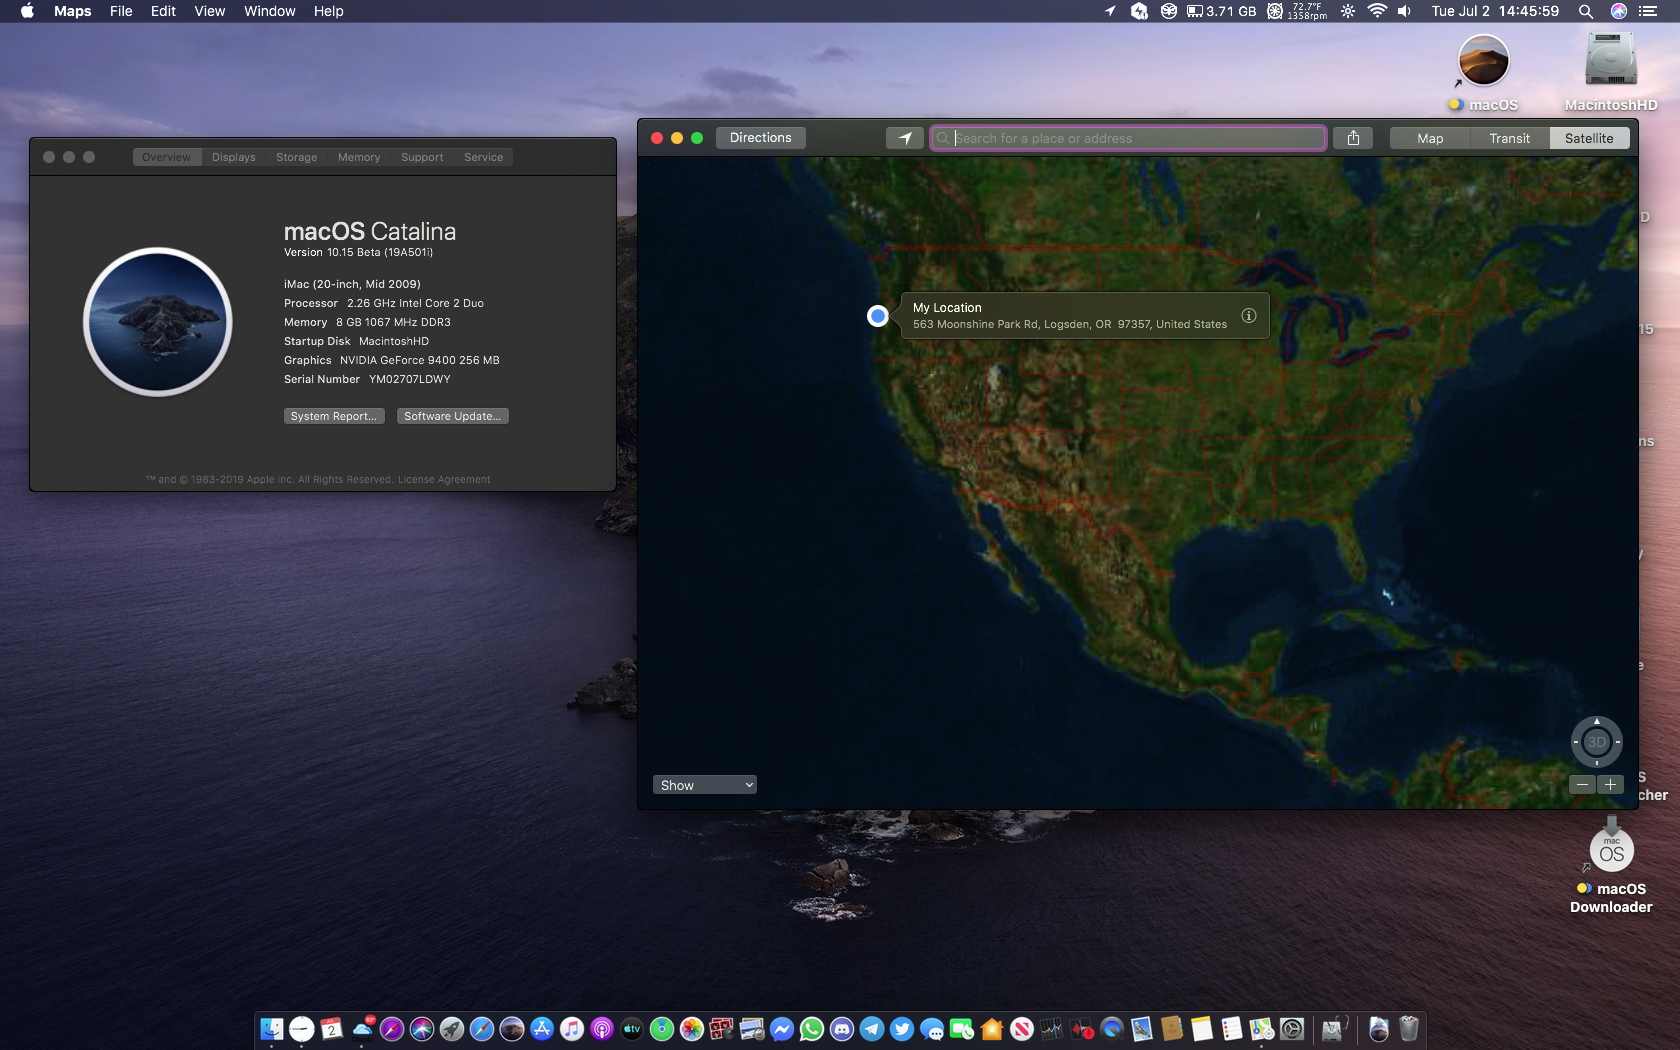The image size is (1680, 1050).
Task: Open Spotlight search magnifier in menu bar
Action: pyautogui.click(x=1586, y=11)
